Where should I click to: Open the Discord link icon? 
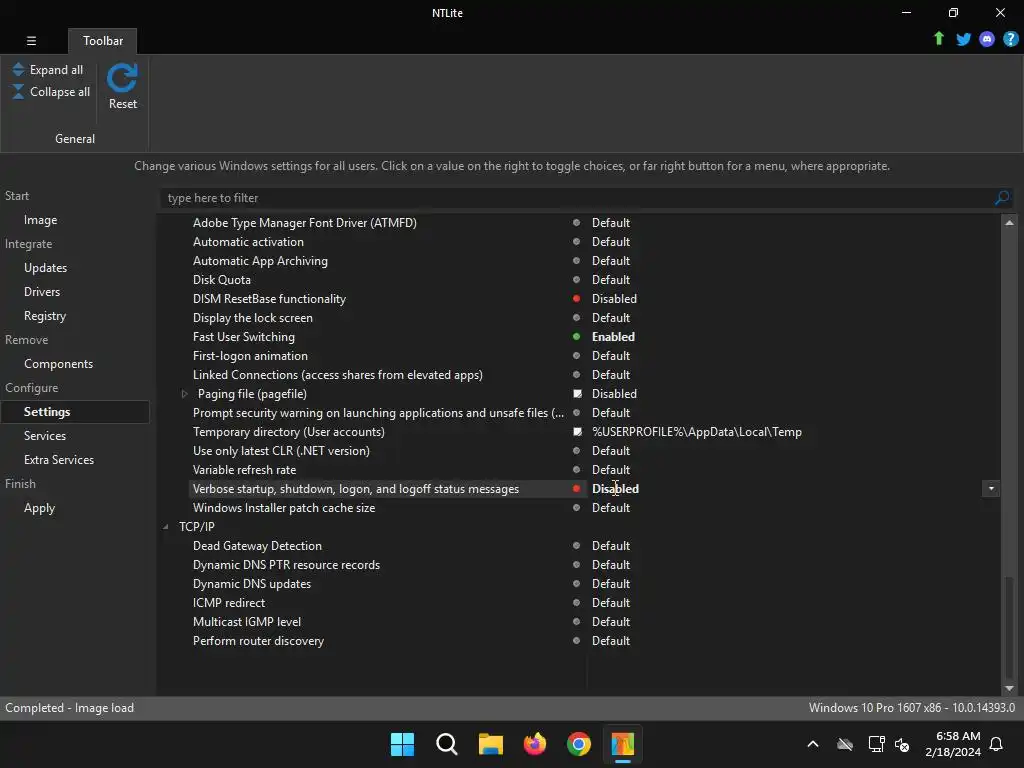point(987,39)
